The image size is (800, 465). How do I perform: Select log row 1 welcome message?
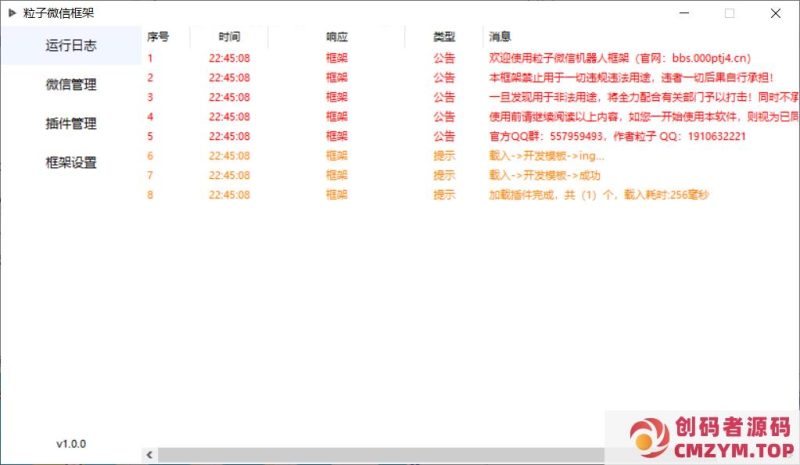coord(619,58)
